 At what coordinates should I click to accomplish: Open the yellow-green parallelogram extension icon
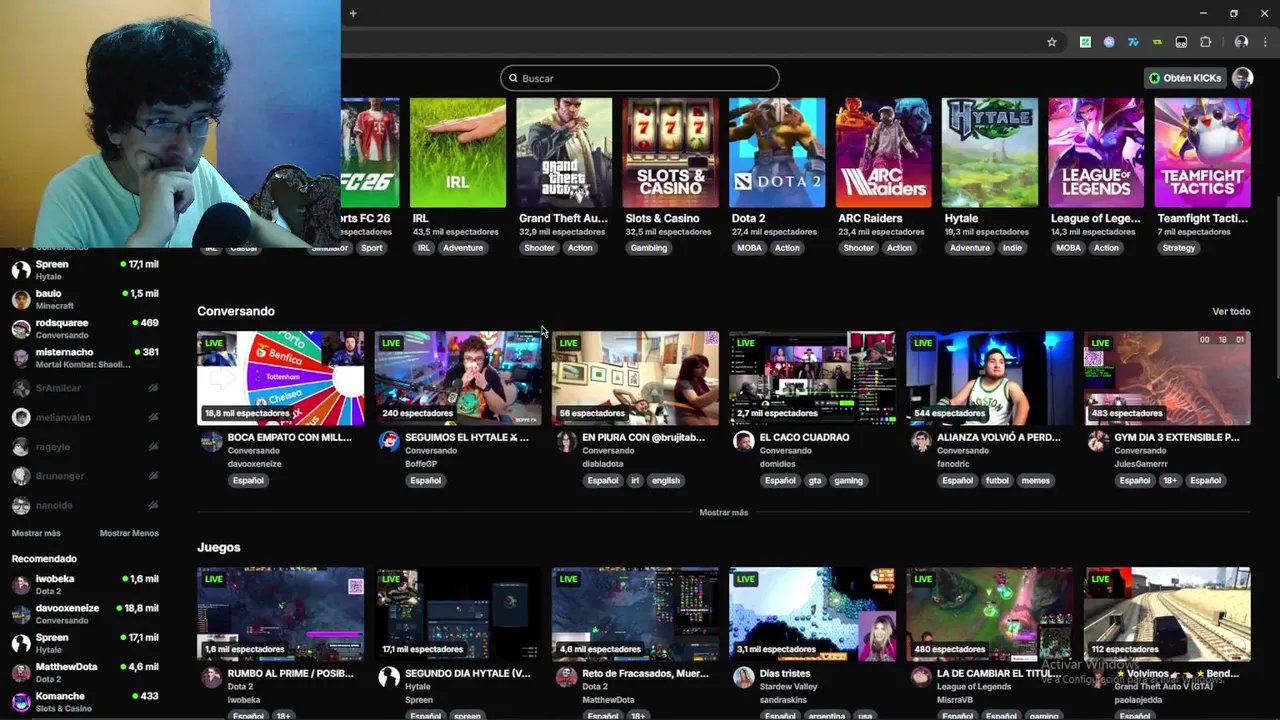1157,42
